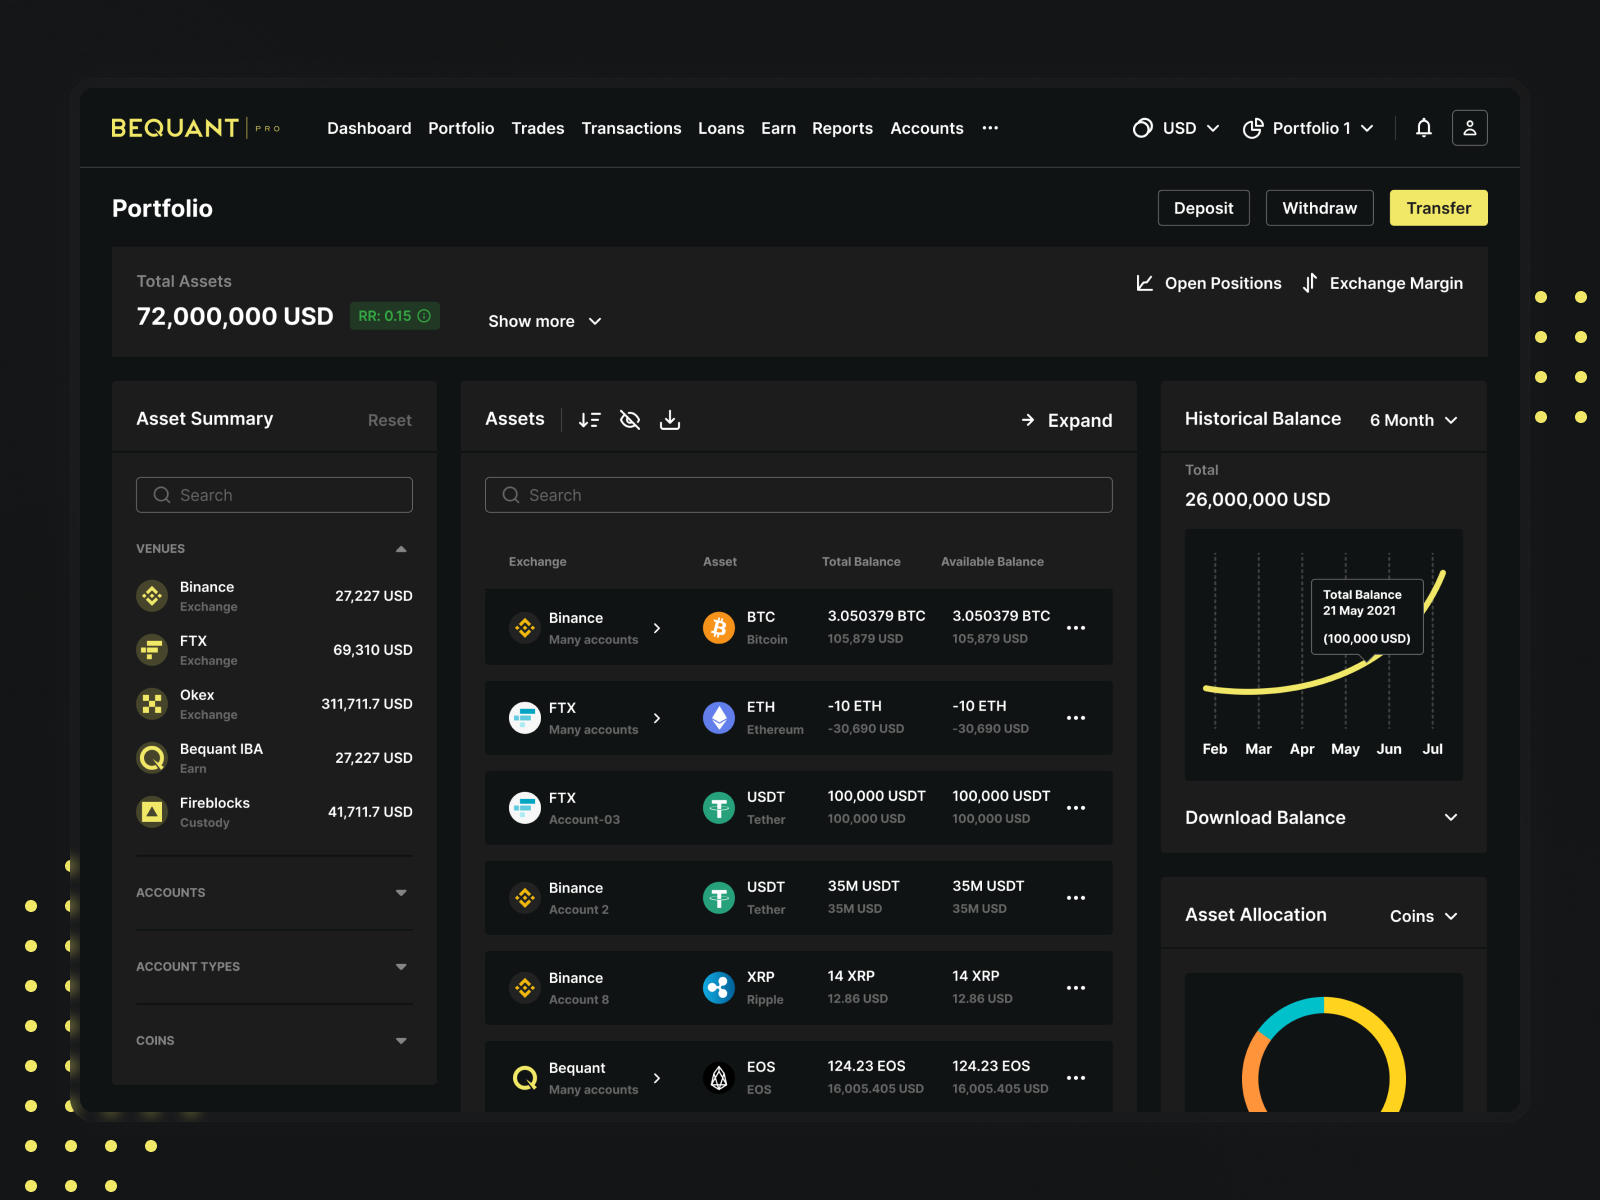This screenshot has height=1200, width=1600.
Task: Click the Withdraw button
Action: pyautogui.click(x=1320, y=208)
